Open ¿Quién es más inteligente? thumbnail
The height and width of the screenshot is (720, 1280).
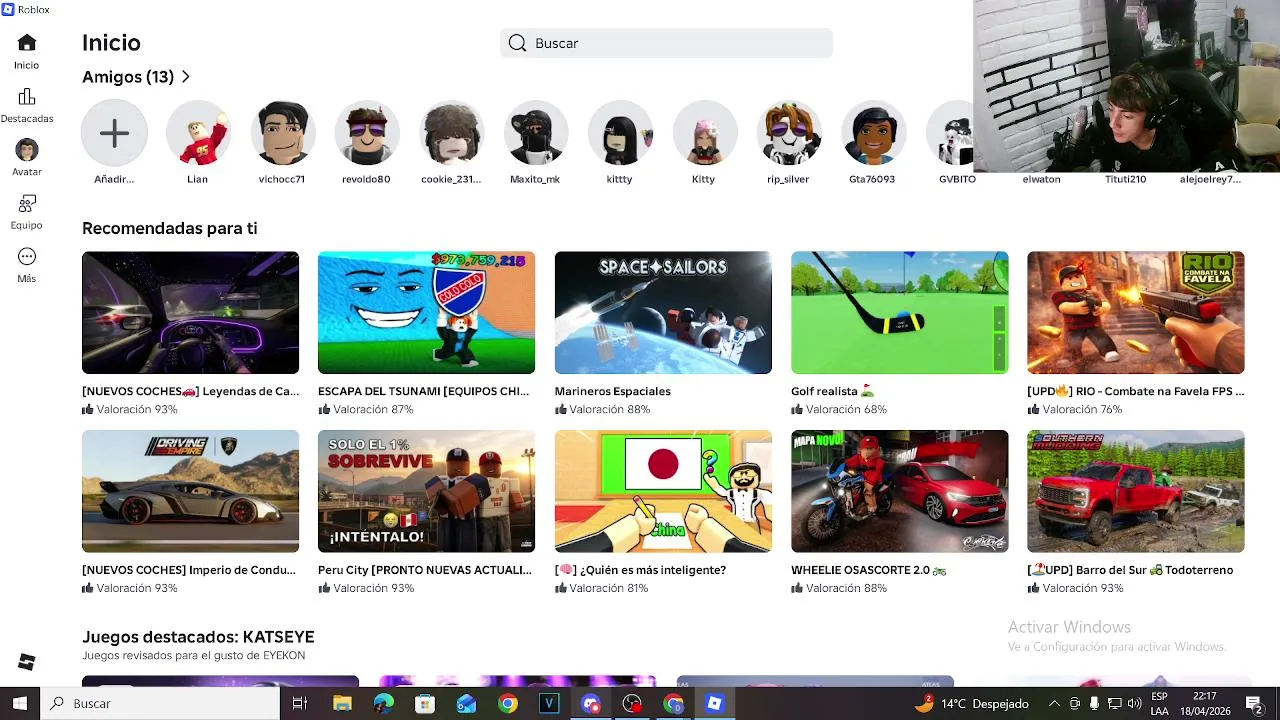663,491
